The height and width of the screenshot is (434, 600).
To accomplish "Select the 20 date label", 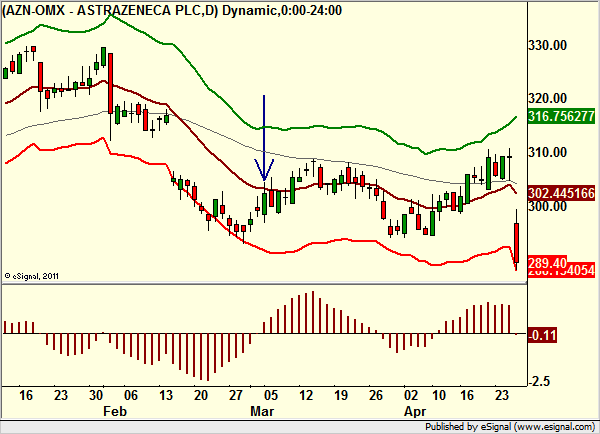I will (201, 395).
